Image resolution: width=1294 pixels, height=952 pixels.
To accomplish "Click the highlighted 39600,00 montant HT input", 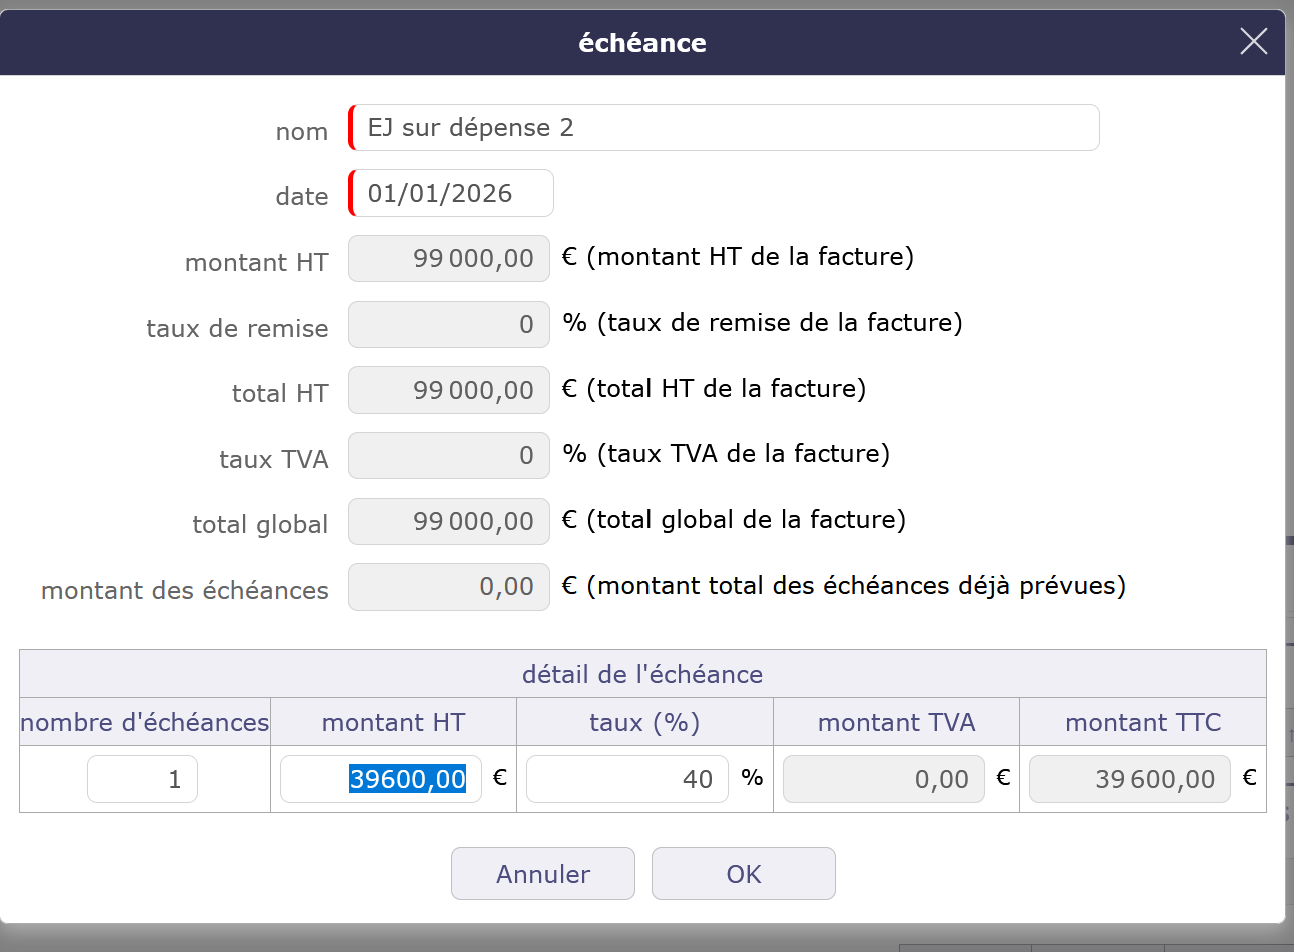I will tap(381, 779).
